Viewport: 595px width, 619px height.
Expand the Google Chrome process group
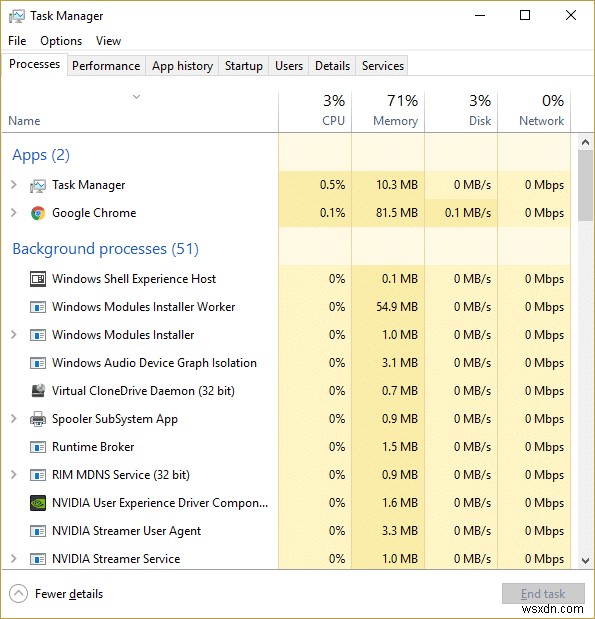tap(14, 213)
